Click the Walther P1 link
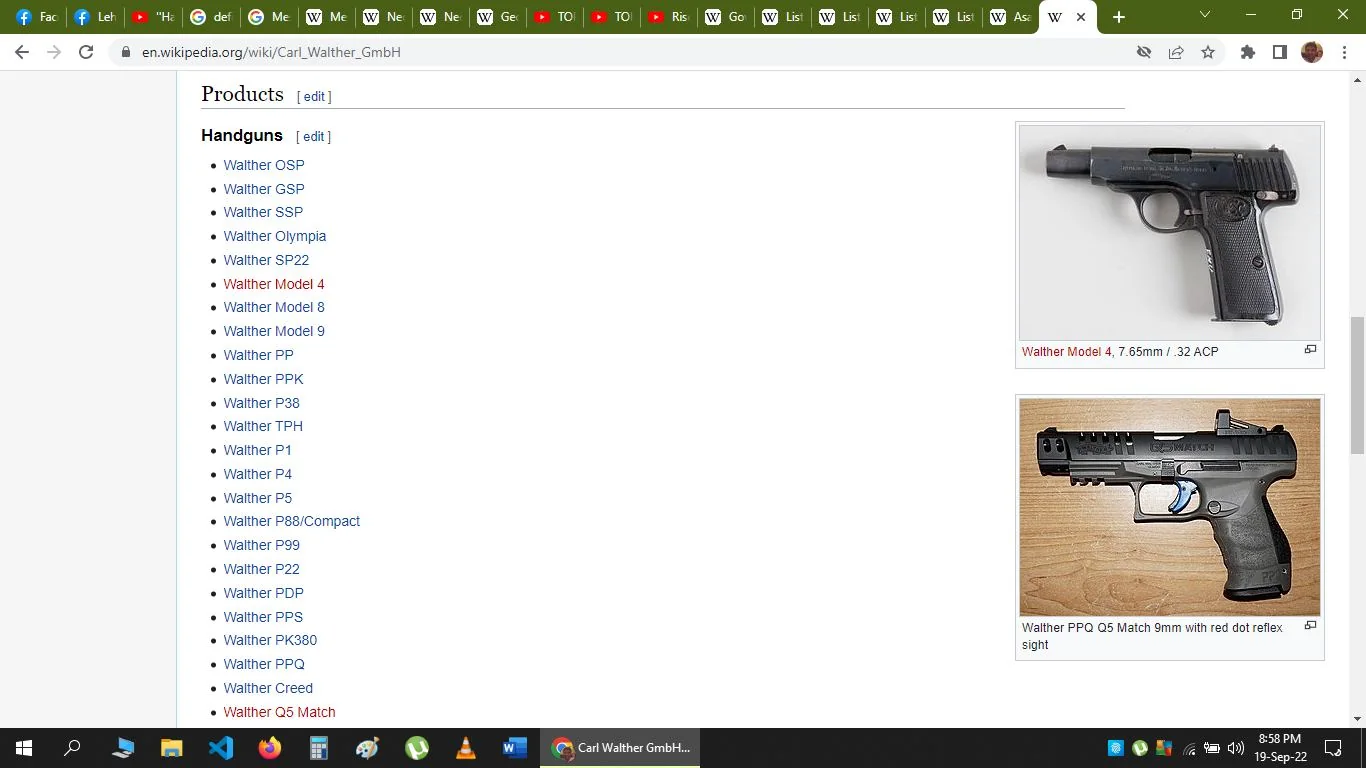Screen dimensions: 1366x768 (258, 450)
